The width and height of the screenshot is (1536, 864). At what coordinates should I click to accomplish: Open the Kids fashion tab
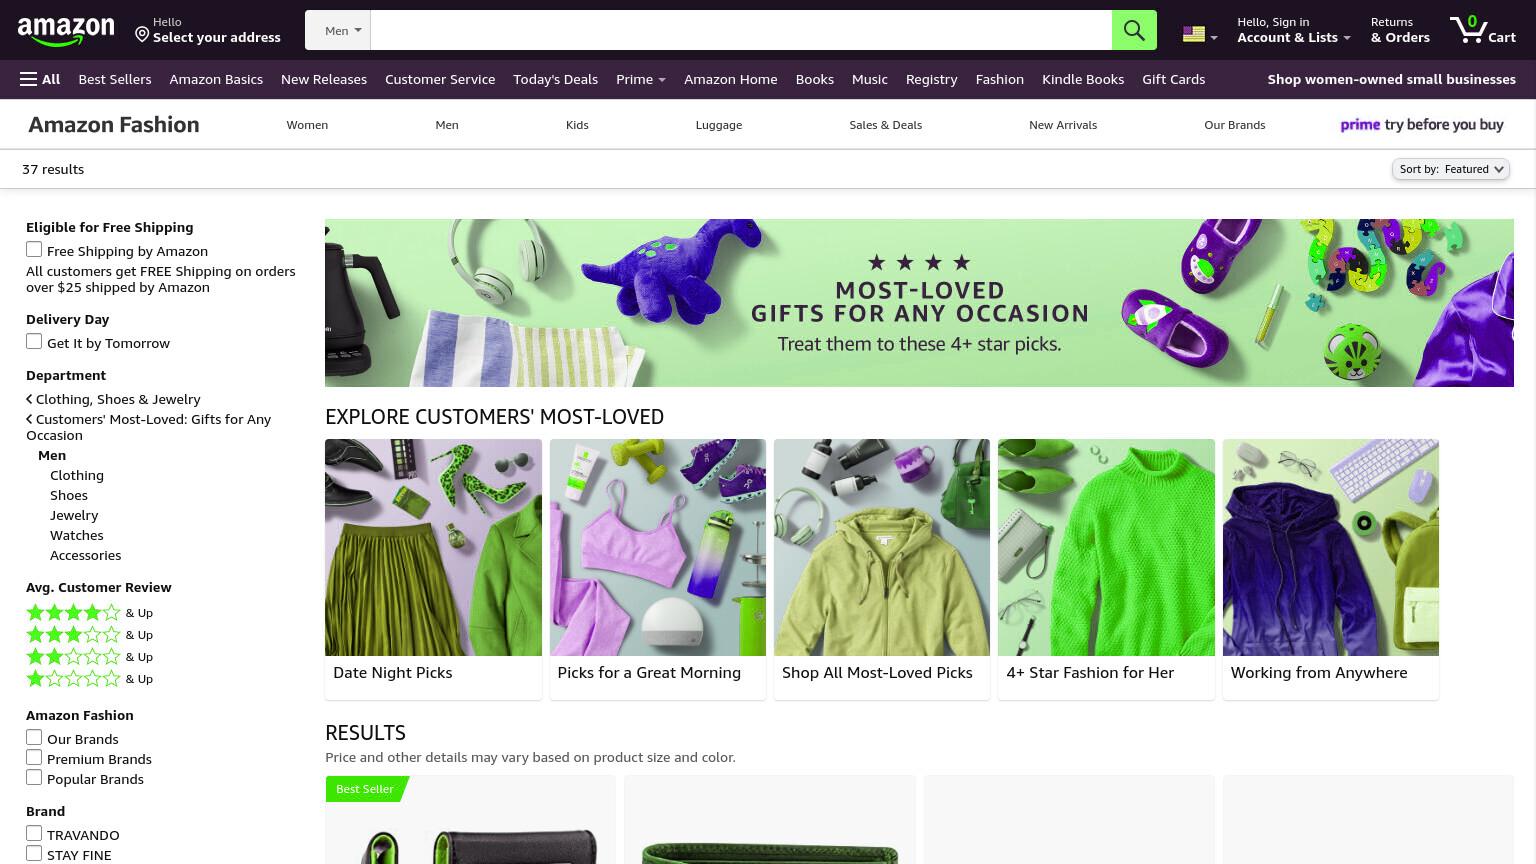(x=577, y=125)
